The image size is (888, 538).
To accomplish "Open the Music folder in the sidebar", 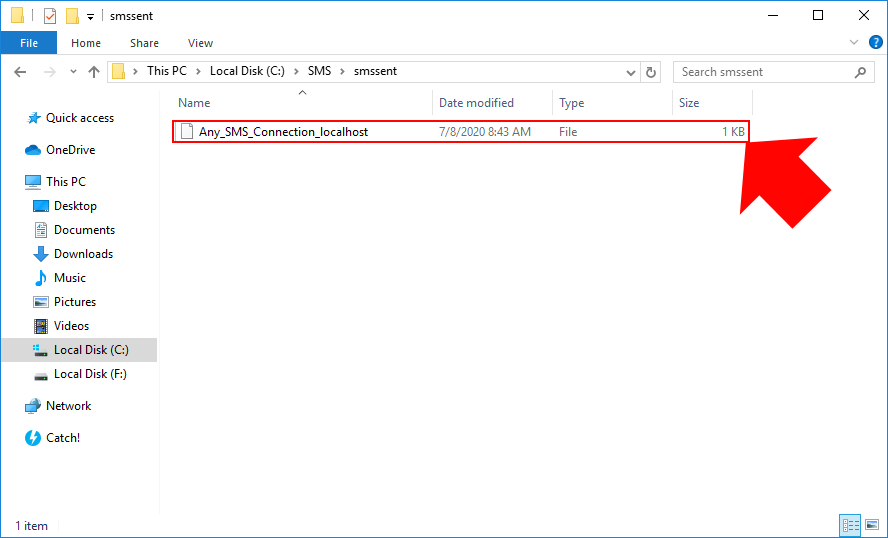I will tap(70, 277).
